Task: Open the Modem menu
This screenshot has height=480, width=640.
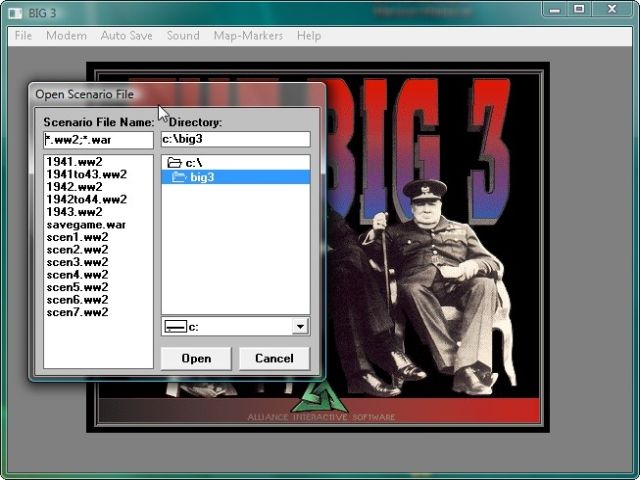Action: (66, 35)
